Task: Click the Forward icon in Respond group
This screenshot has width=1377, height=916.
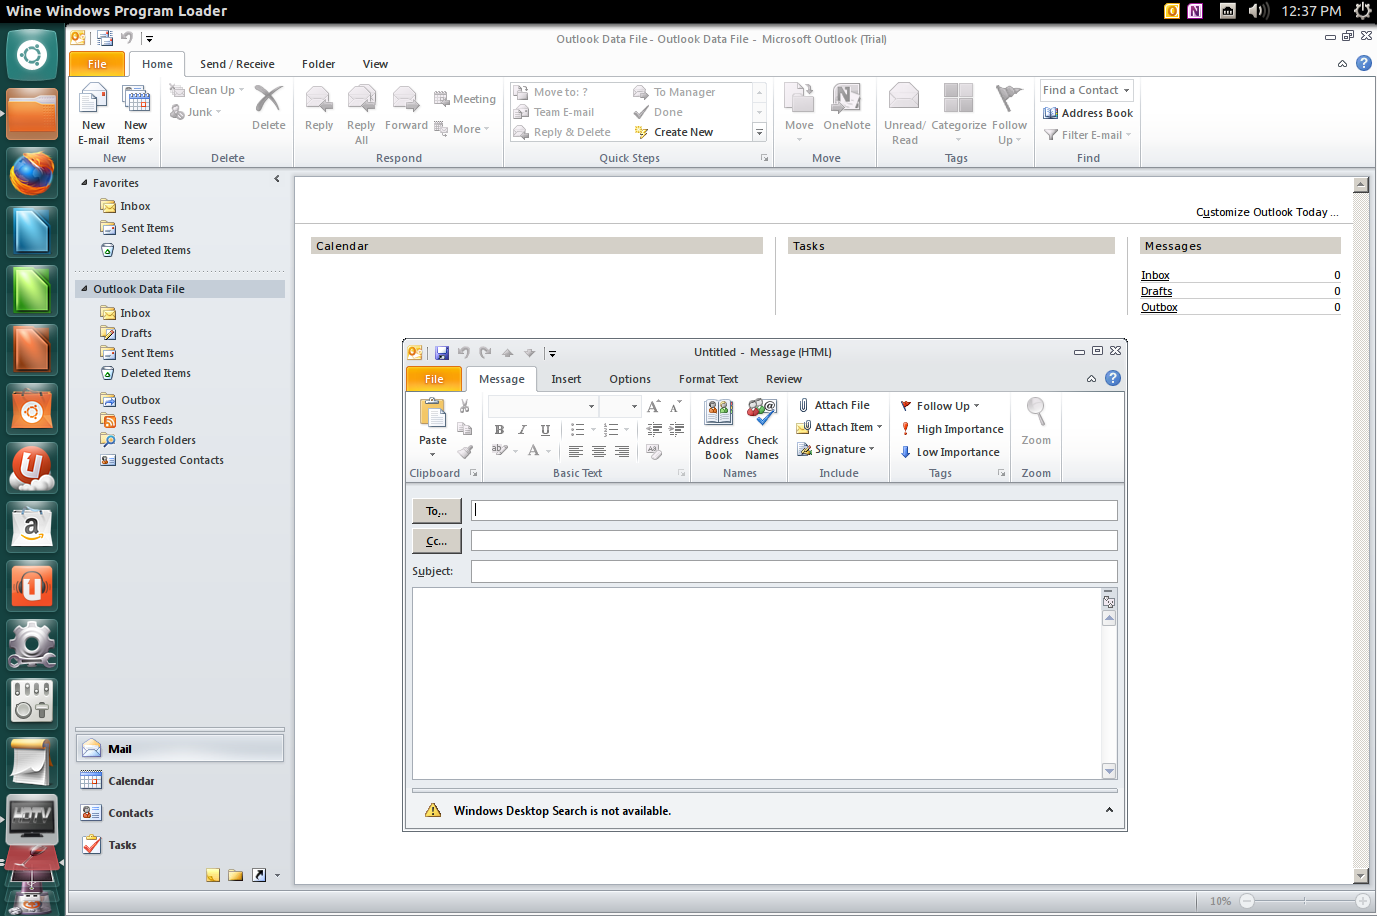Action: click(405, 99)
